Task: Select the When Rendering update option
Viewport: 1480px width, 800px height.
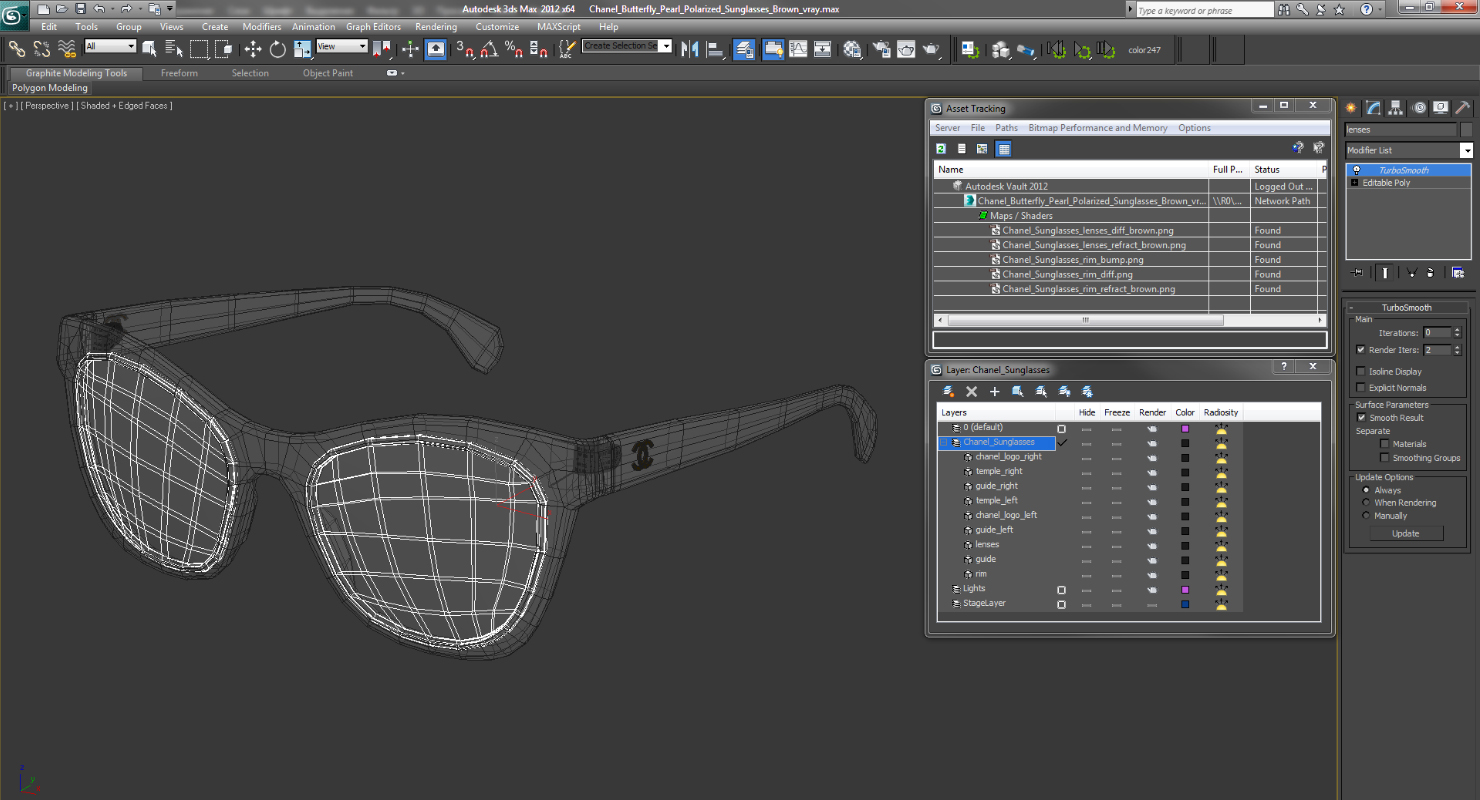Action: coord(1366,503)
